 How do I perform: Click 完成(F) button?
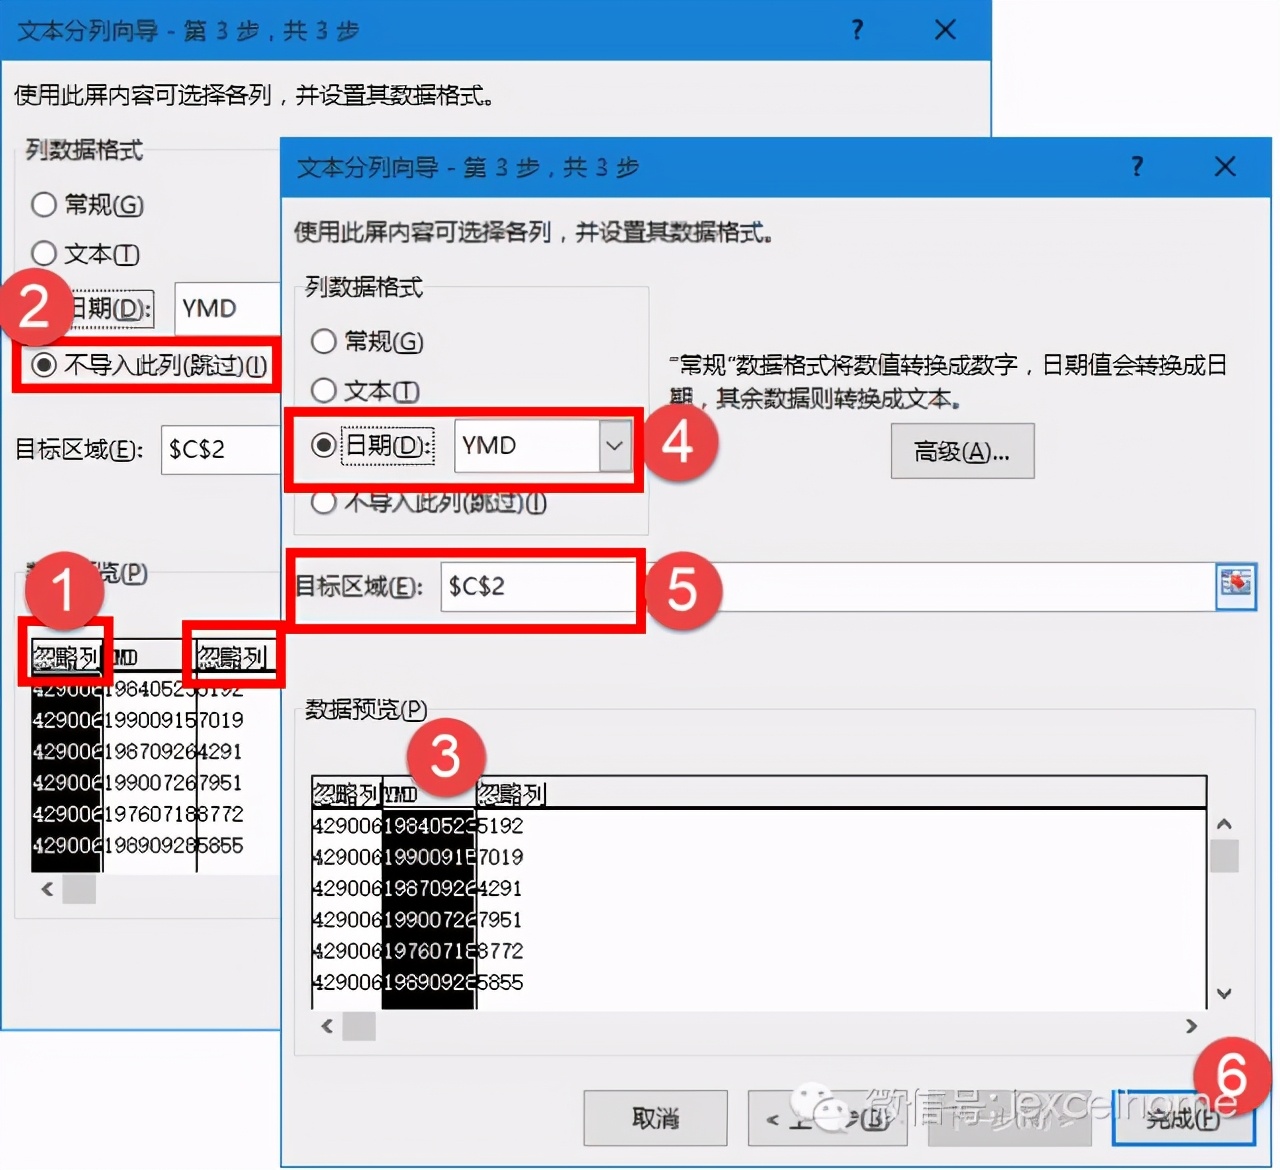(x=1184, y=1118)
